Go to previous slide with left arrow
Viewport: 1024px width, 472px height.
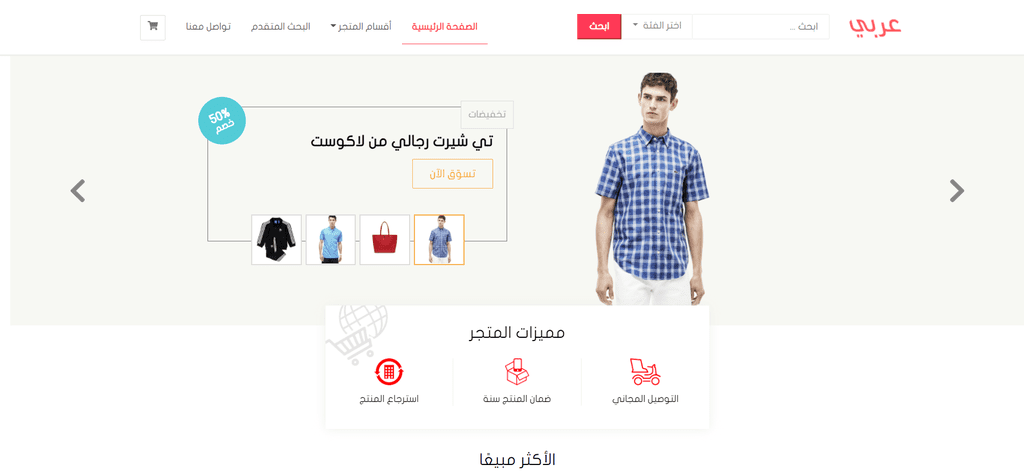[x=78, y=191]
